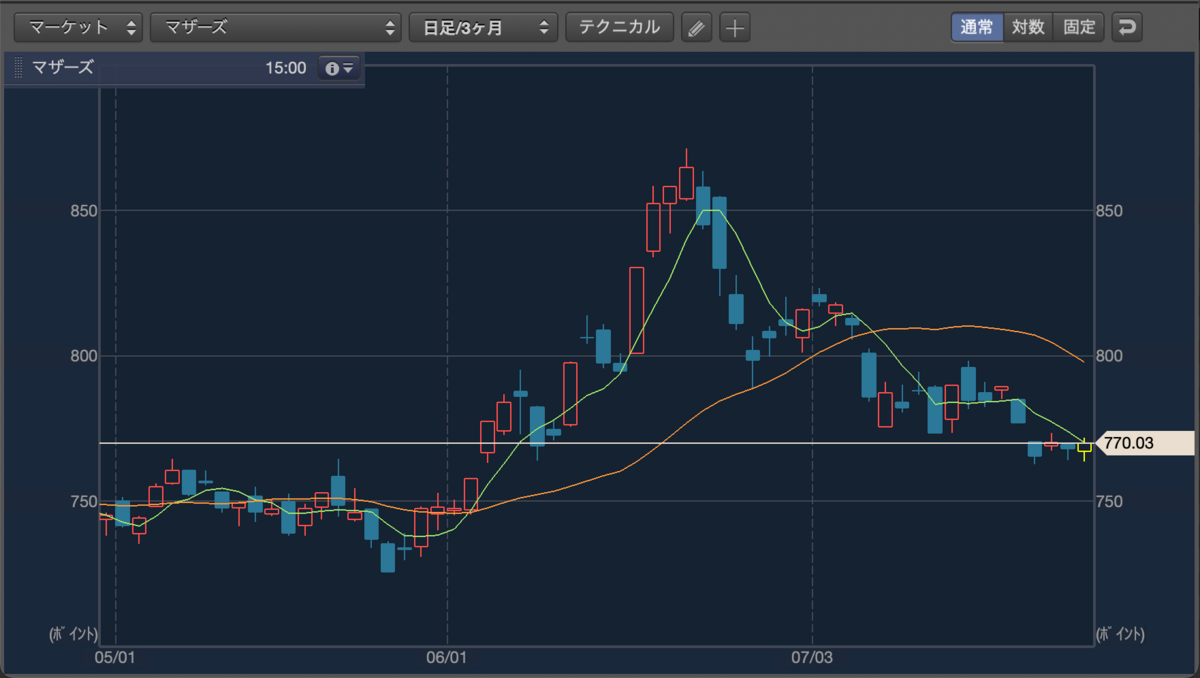Switch to 対数 scale mode

coord(1028,27)
